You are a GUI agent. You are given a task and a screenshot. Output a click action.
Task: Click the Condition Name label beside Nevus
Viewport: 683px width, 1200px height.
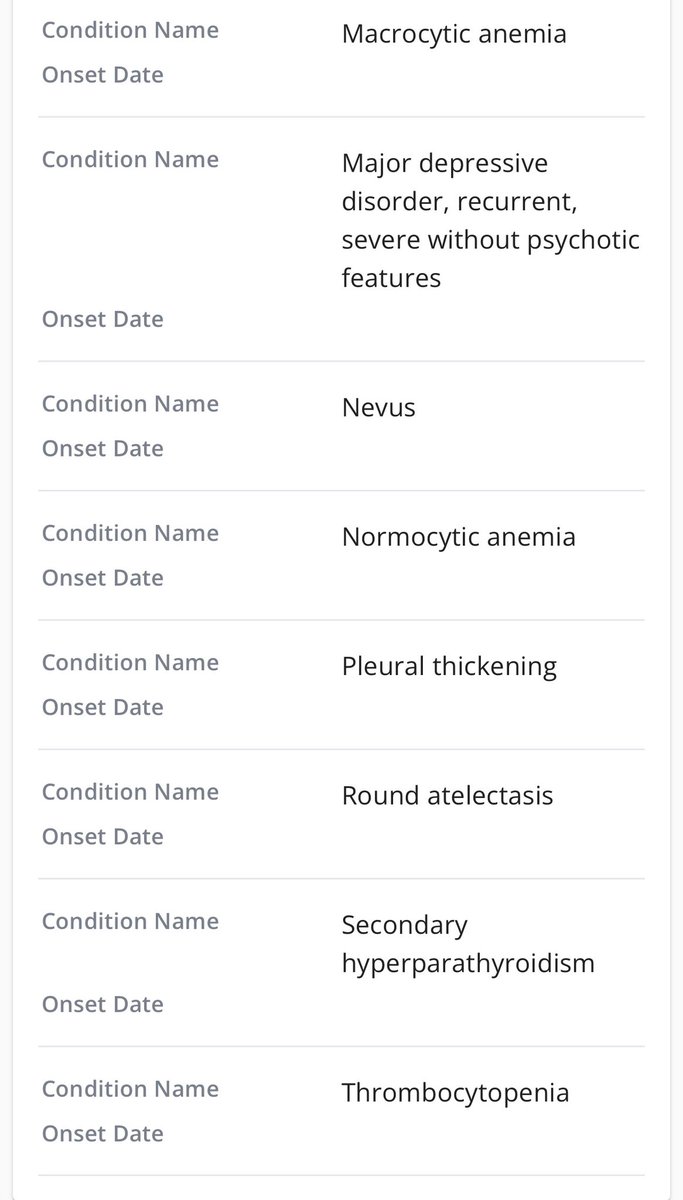coord(130,404)
